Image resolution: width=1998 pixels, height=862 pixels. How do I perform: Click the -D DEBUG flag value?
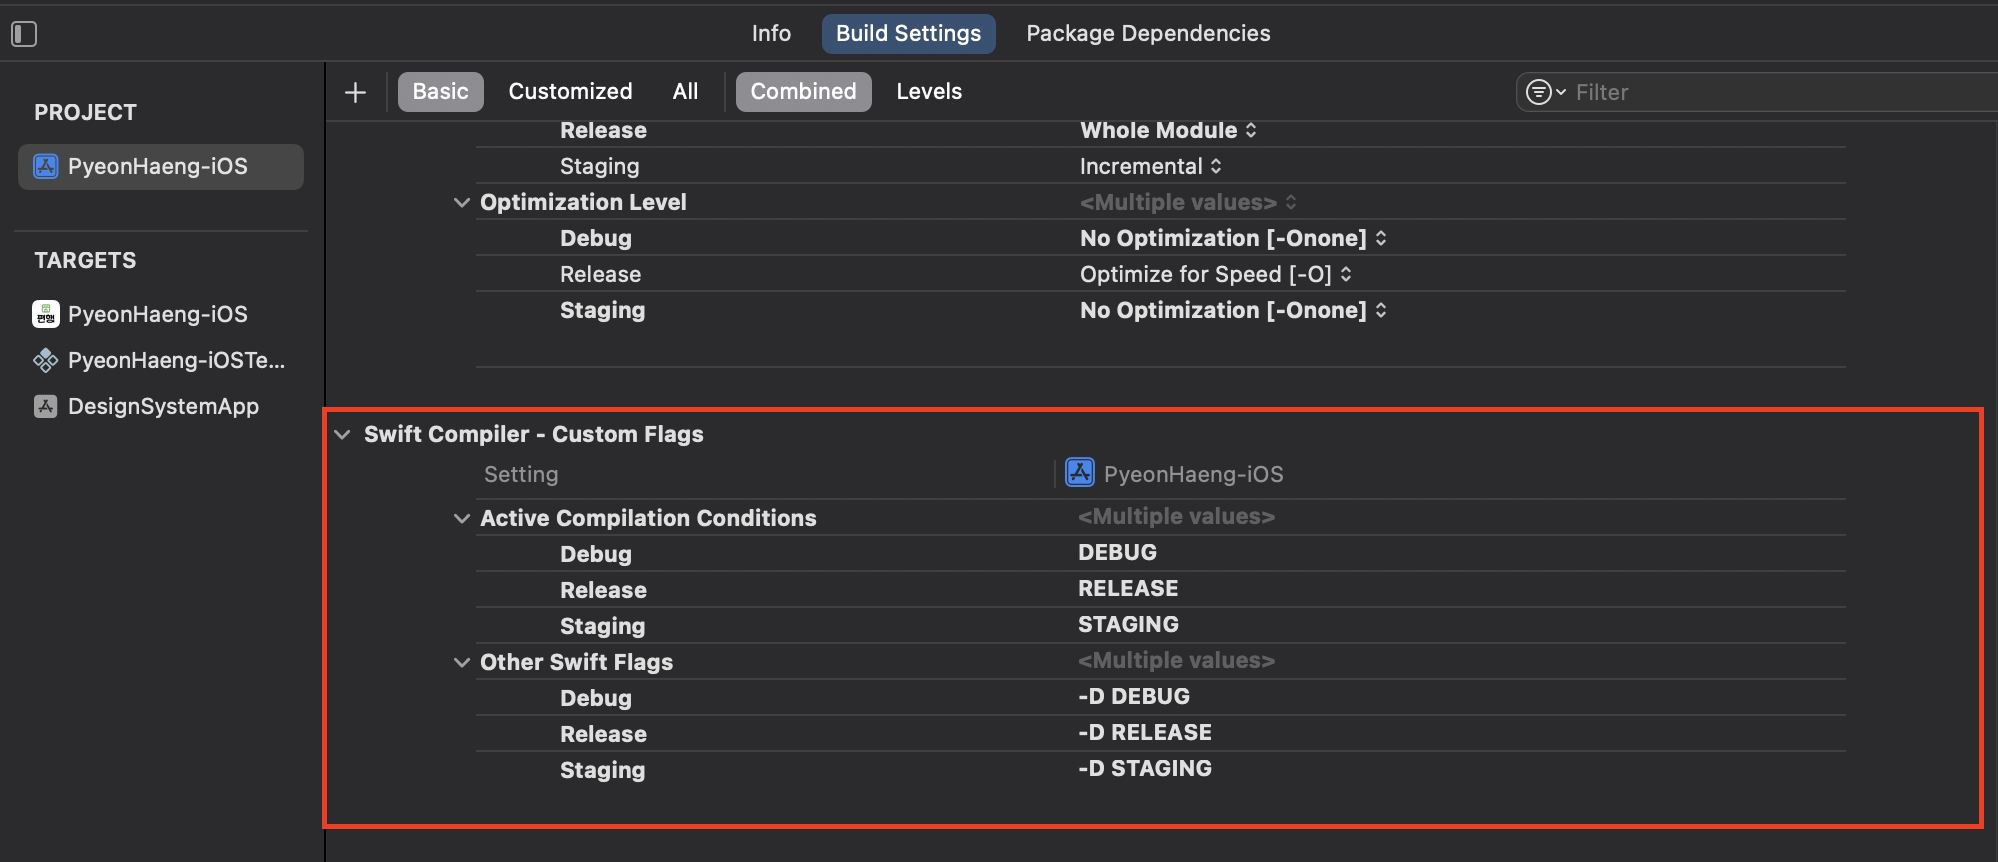[1134, 696]
